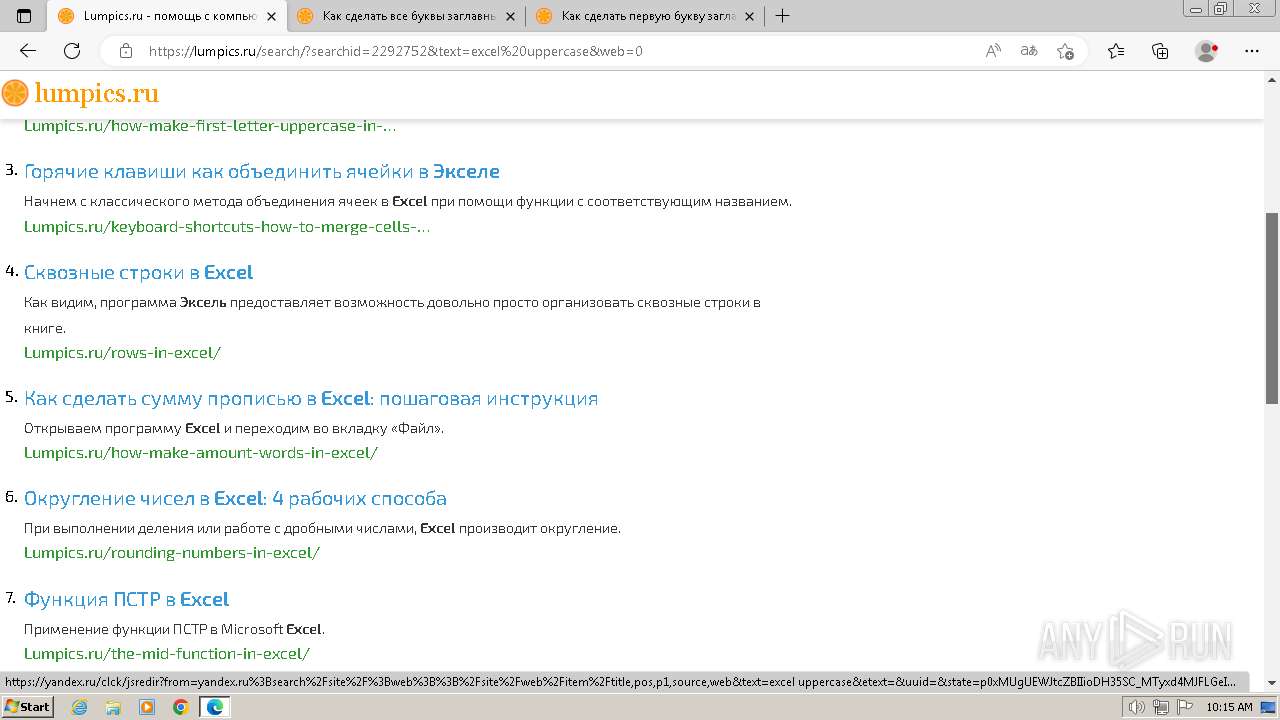Follow green rounding-numbers-in-excel URL
The image size is (1280, 720).
(x=172, y=552)
